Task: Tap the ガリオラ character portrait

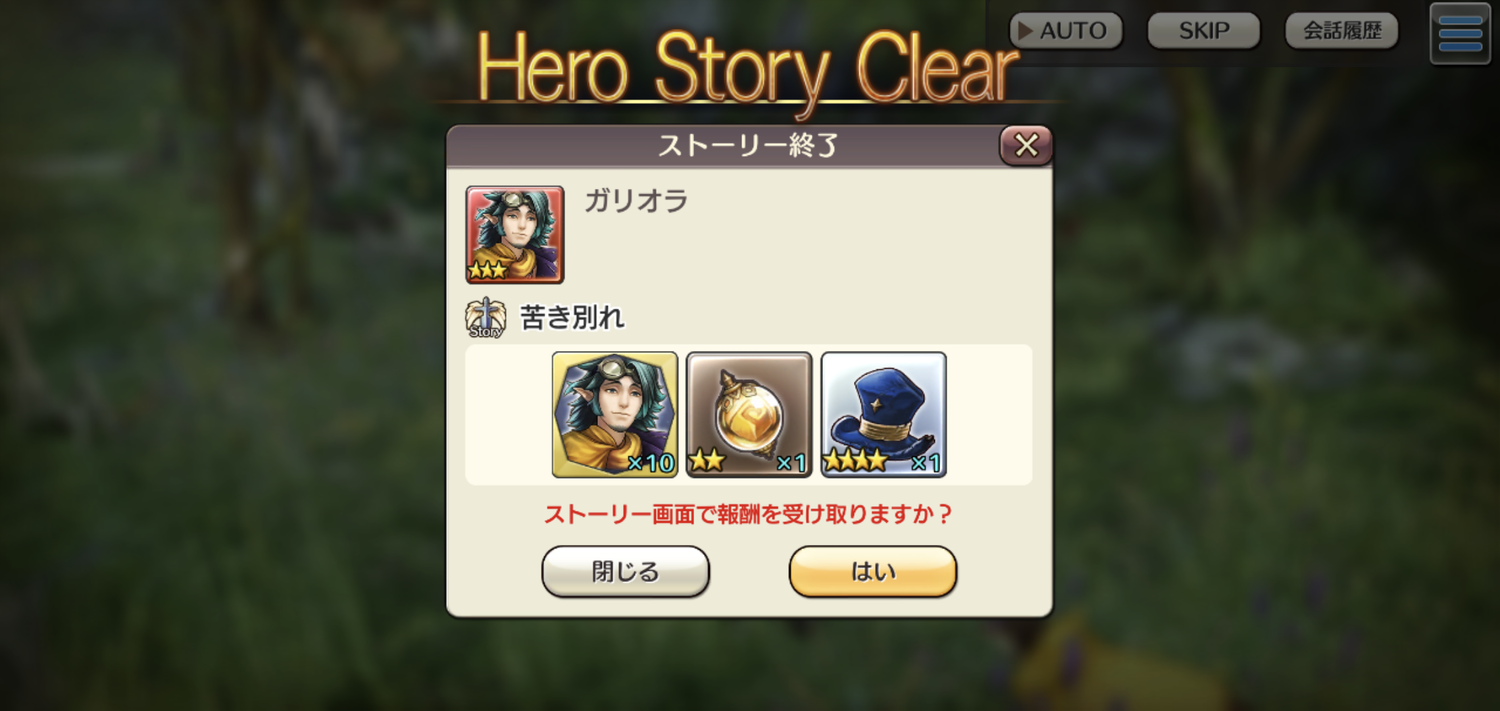Action: (x=515, y=235)
